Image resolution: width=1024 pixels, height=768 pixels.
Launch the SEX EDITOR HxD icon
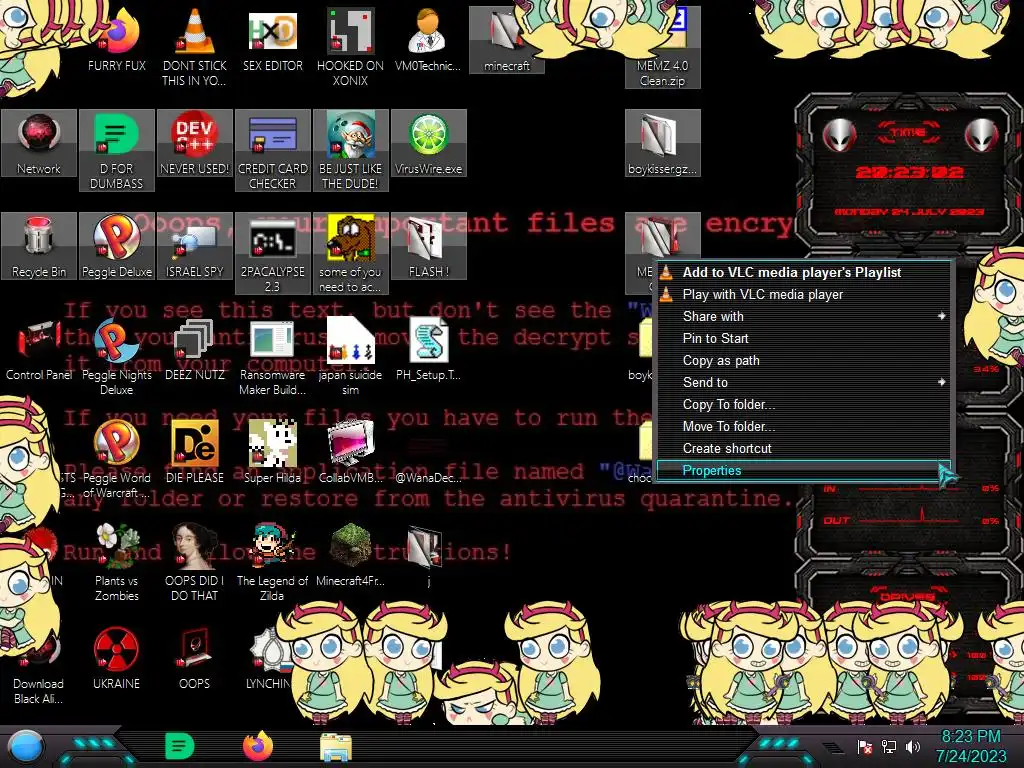click(272, 40)
